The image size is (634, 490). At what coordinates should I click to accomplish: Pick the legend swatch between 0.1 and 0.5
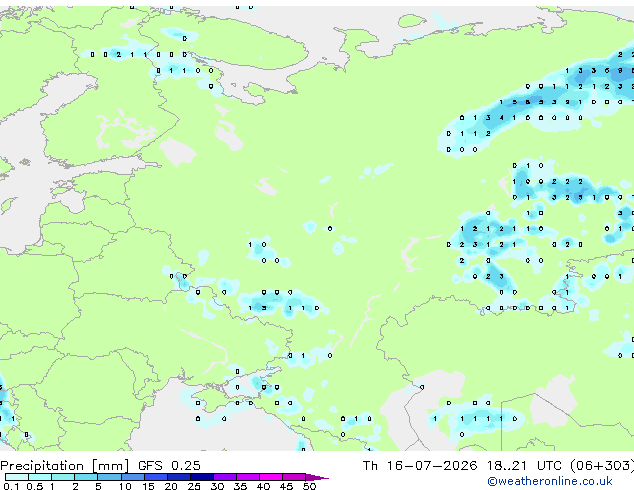coord(17,477)
